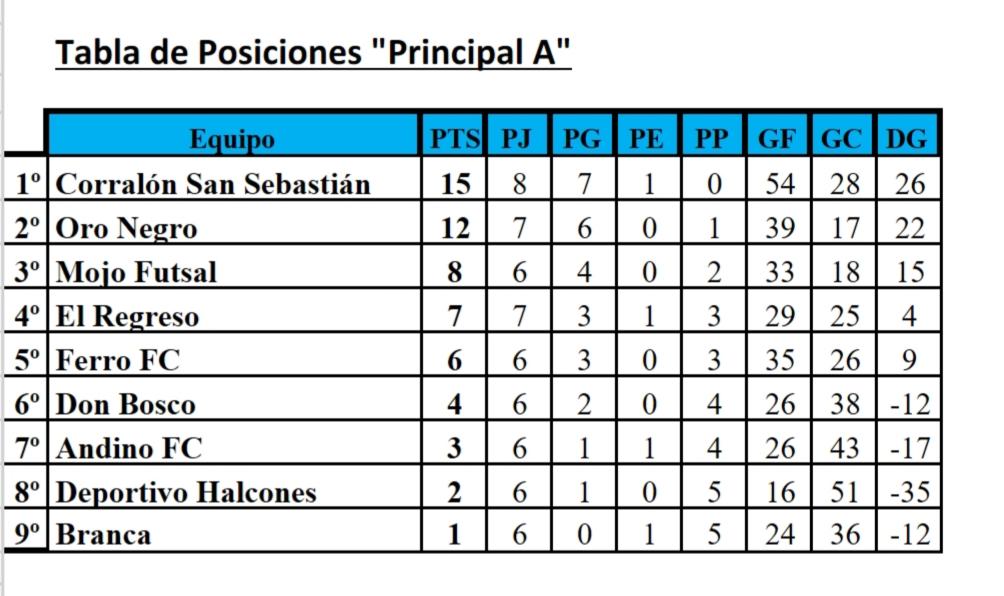Image resolution: width=1004 pixels, height=596 pixels.
Task: Click the PTS column header
Action: coord(455,138)
